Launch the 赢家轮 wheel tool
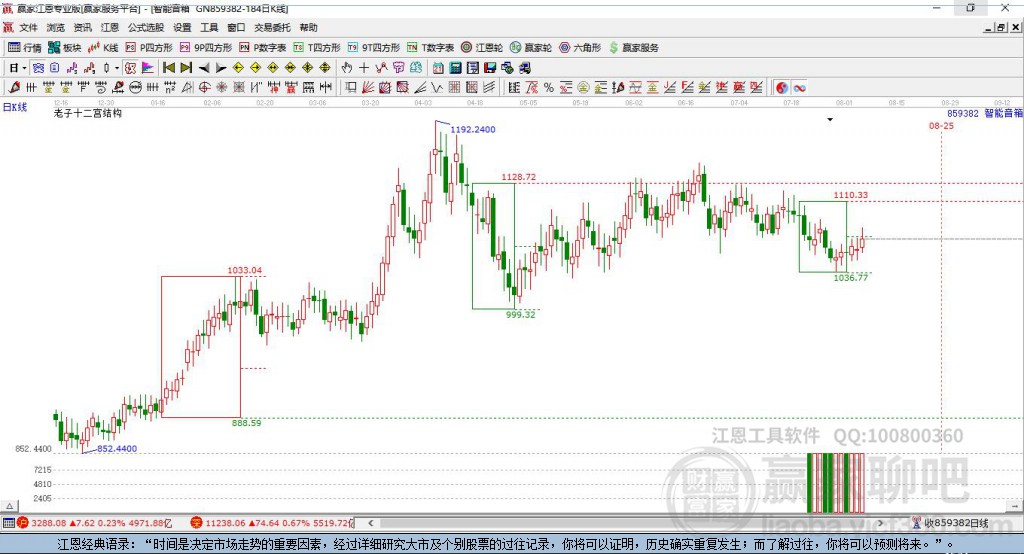The height and width of the screenshot is (554, 1024). [531, 48]
